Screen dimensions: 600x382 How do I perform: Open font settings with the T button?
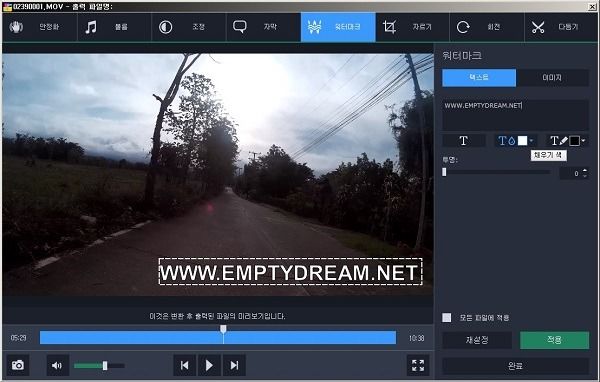coord(464,141)
